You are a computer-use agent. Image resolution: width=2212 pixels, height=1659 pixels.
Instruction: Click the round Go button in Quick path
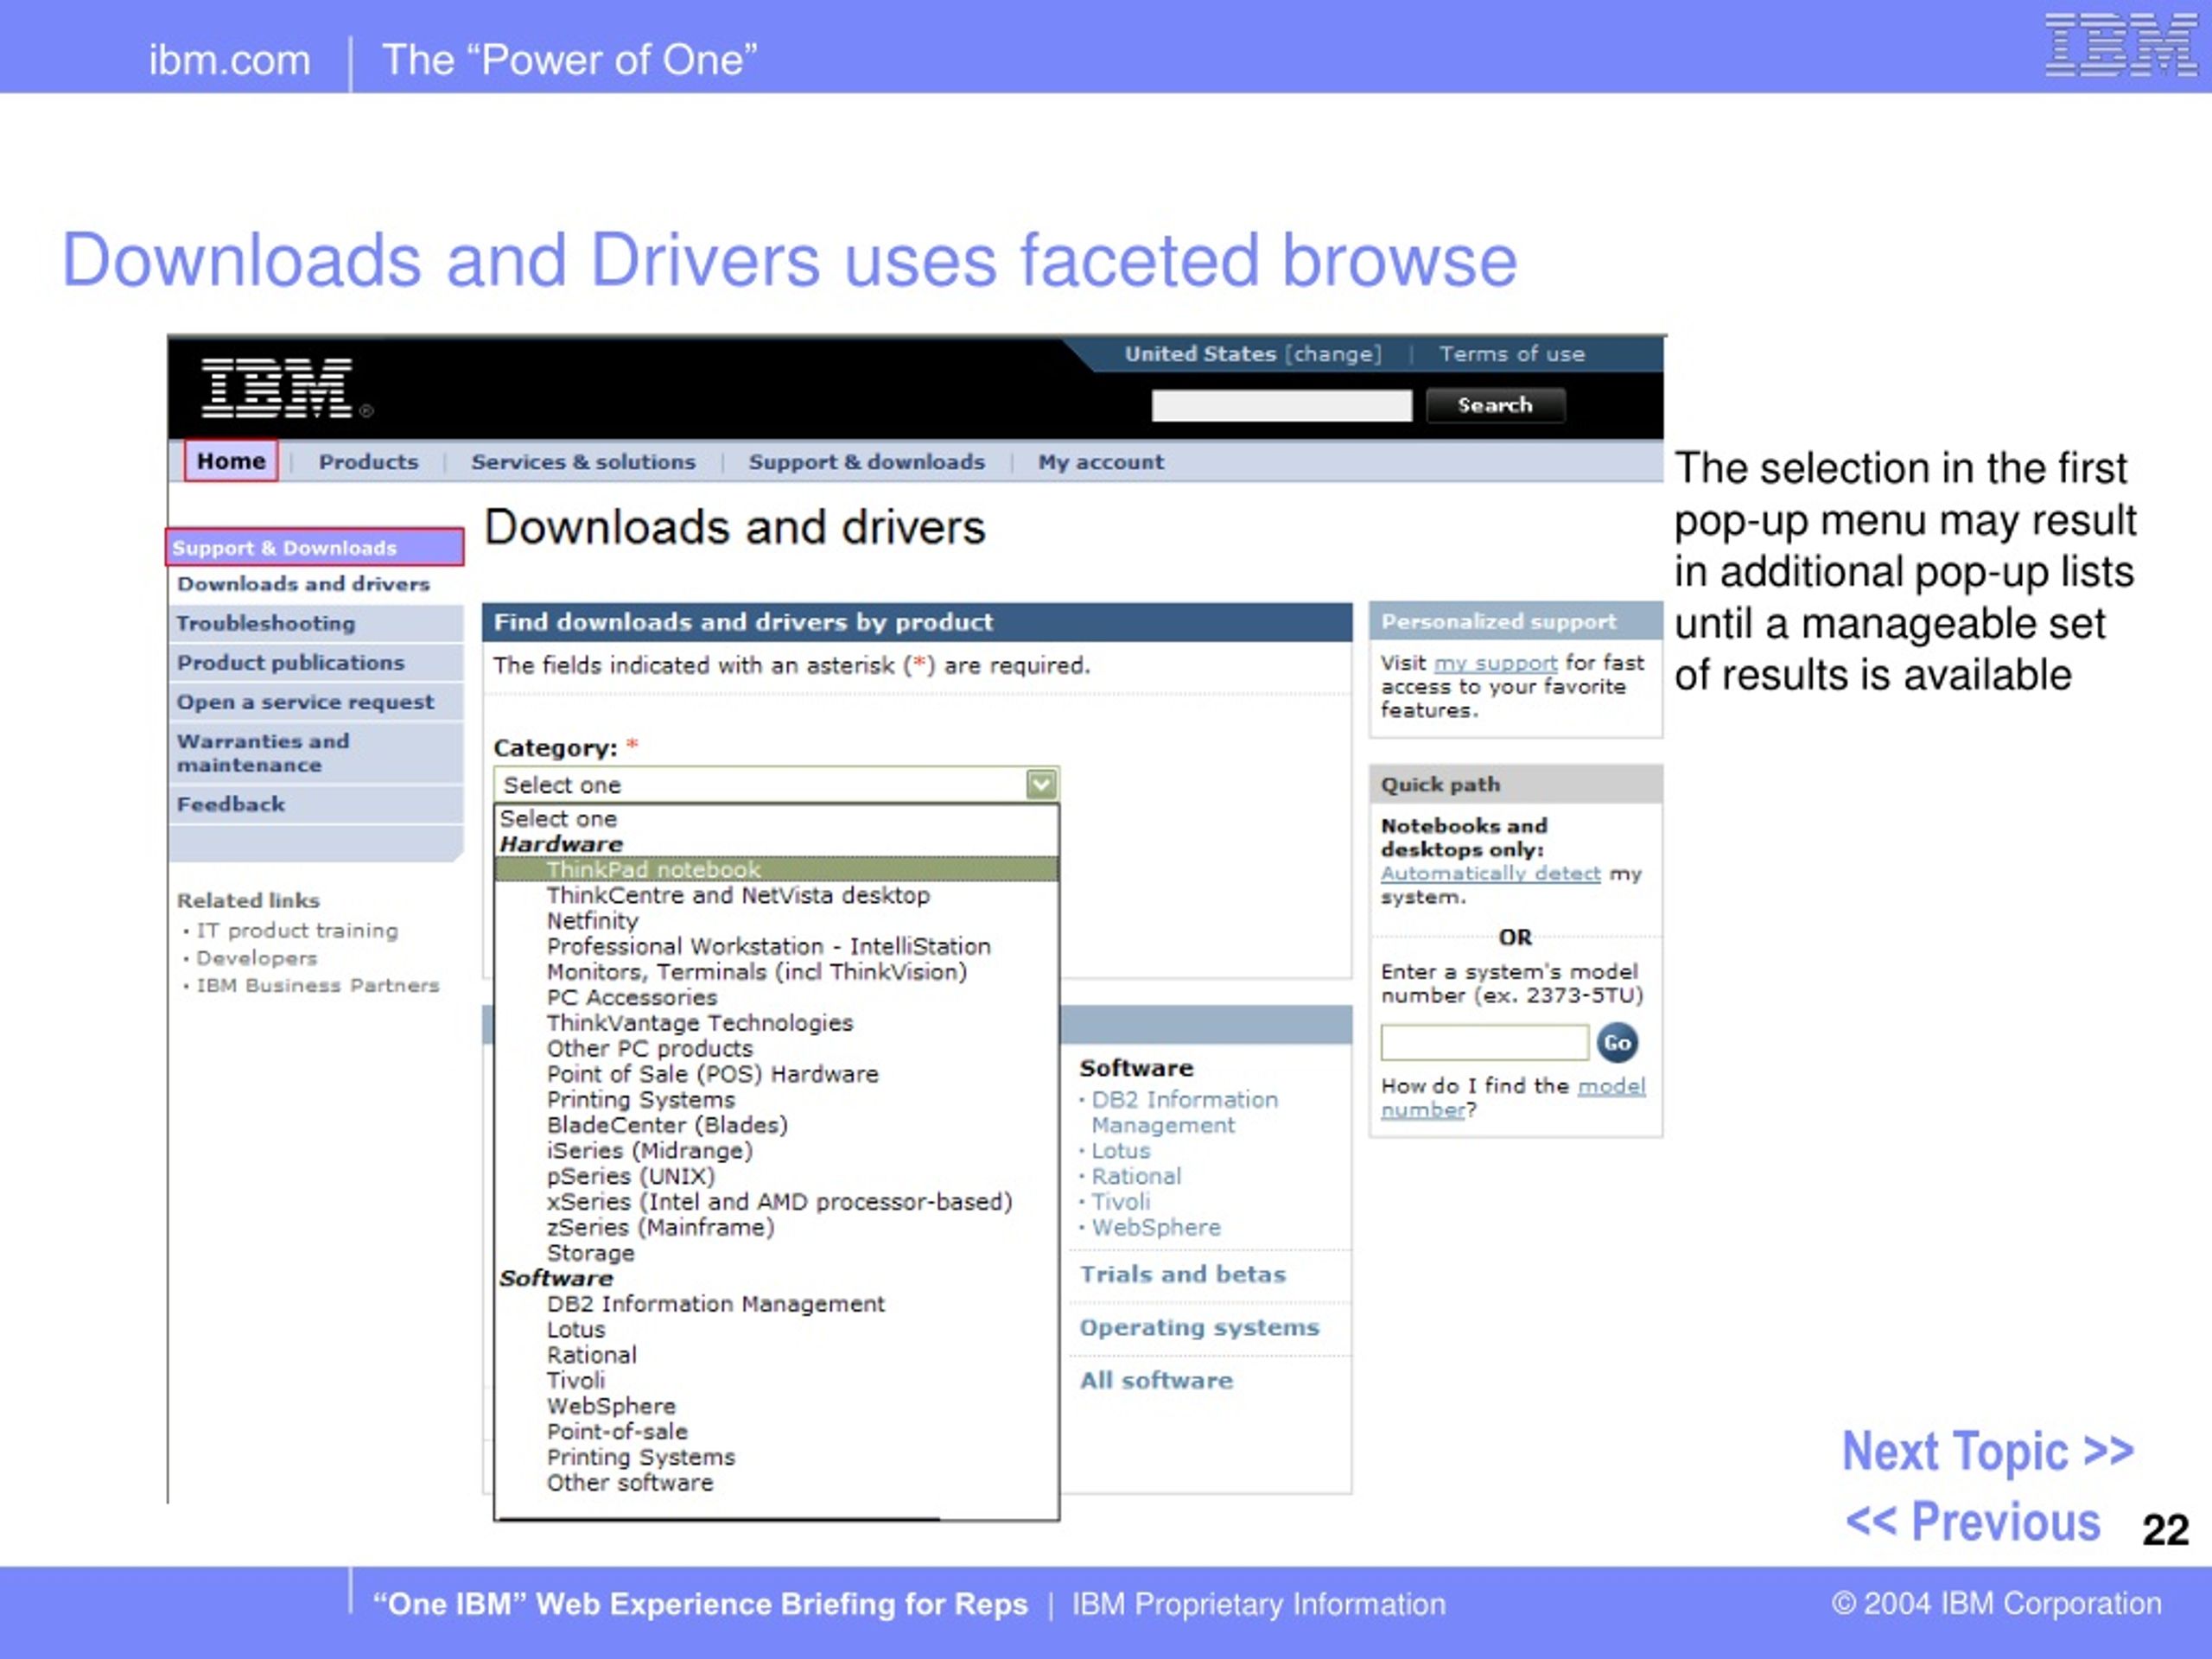pyautogui.click(x=1616, y=1043)
